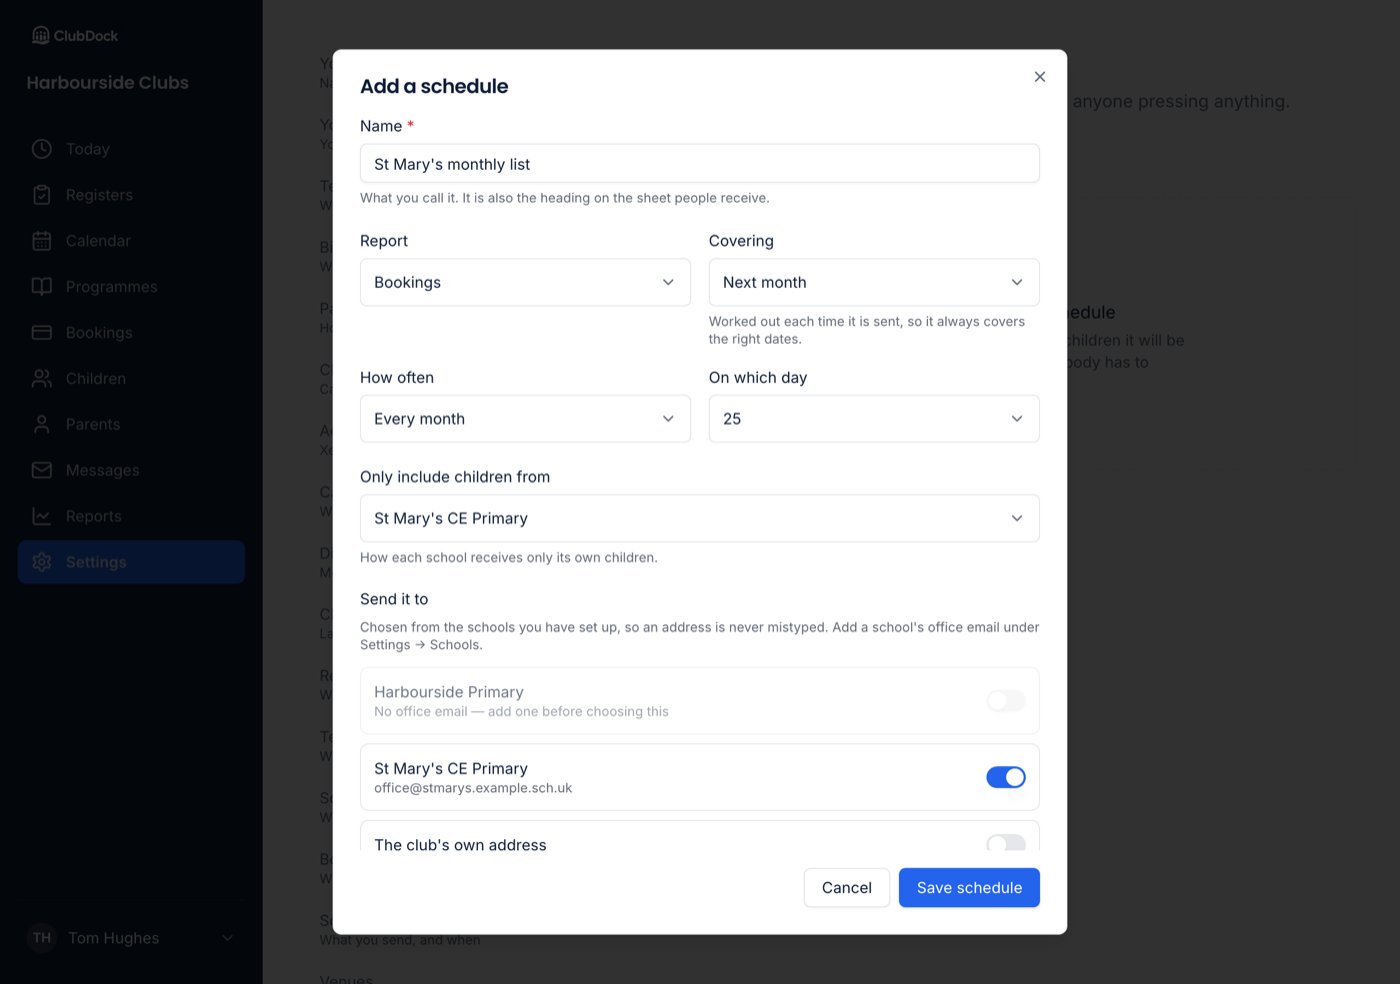Open the Report dropdown showing Bookings
The height and width of the screenshot is (984, 1400).
pos(525,282)
